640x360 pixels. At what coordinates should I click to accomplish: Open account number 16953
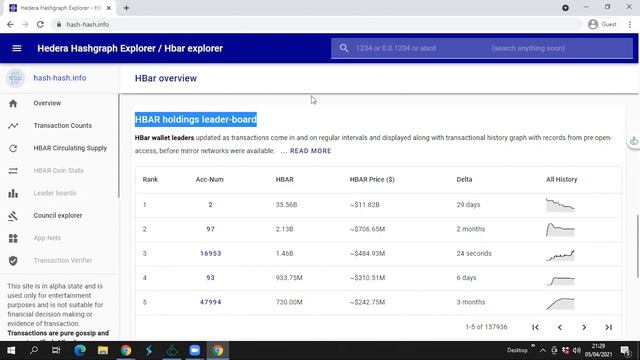210,253
